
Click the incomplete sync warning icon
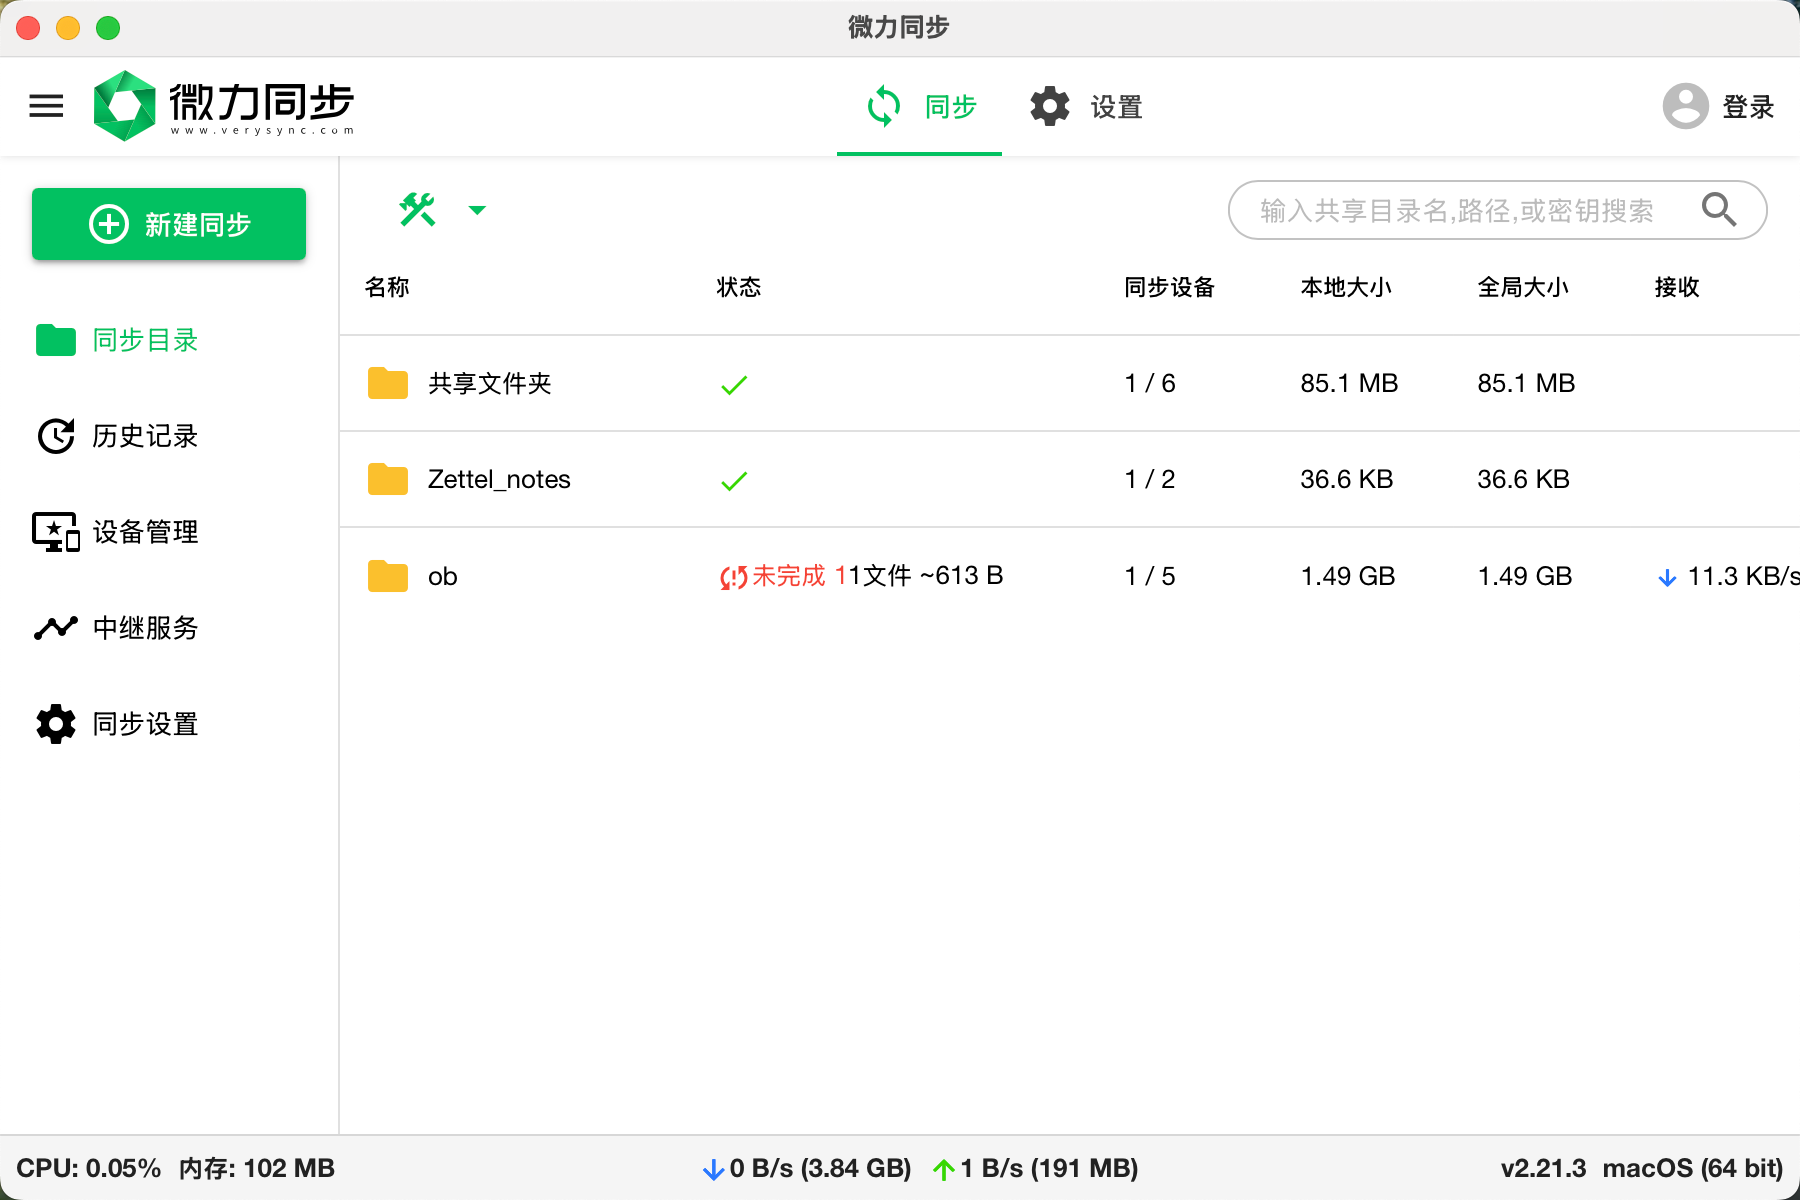tap(733, 577)
